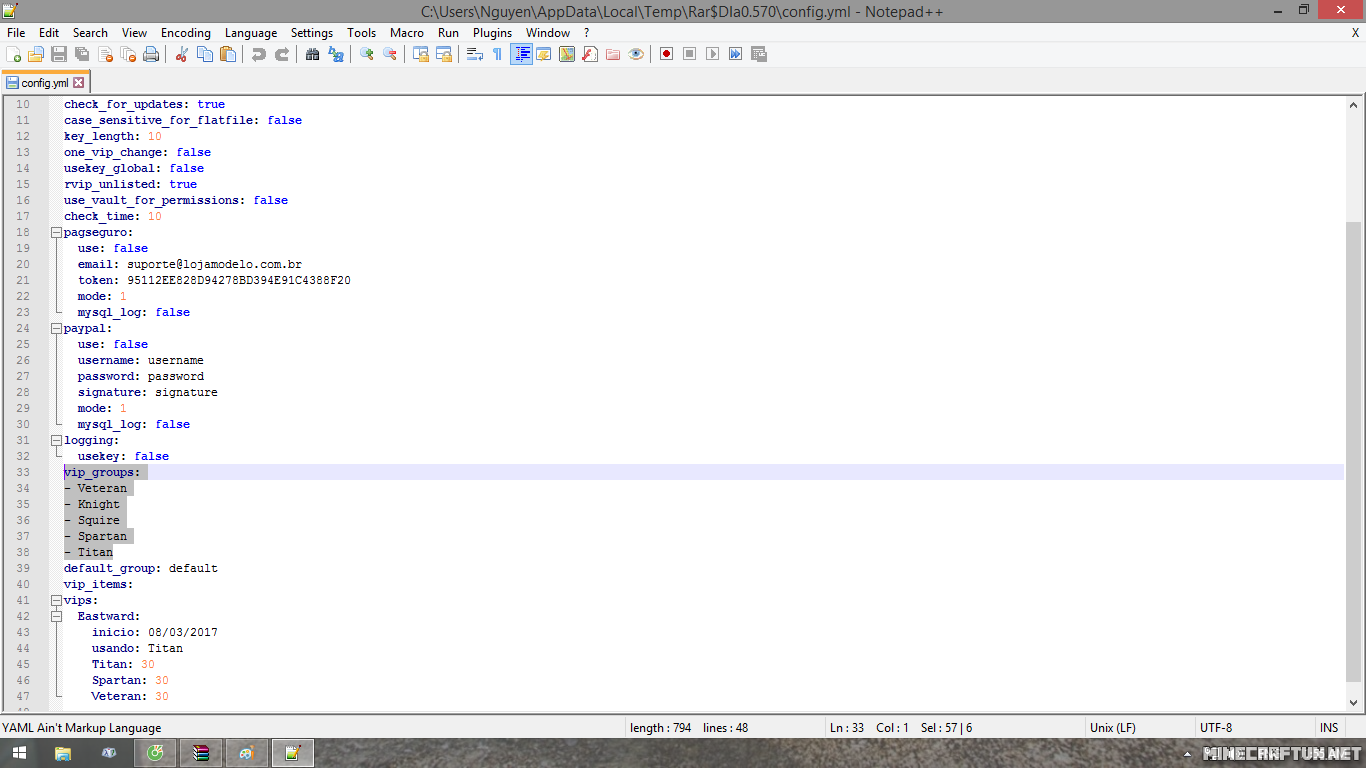Collapse the logging block

tap(56, 440)
